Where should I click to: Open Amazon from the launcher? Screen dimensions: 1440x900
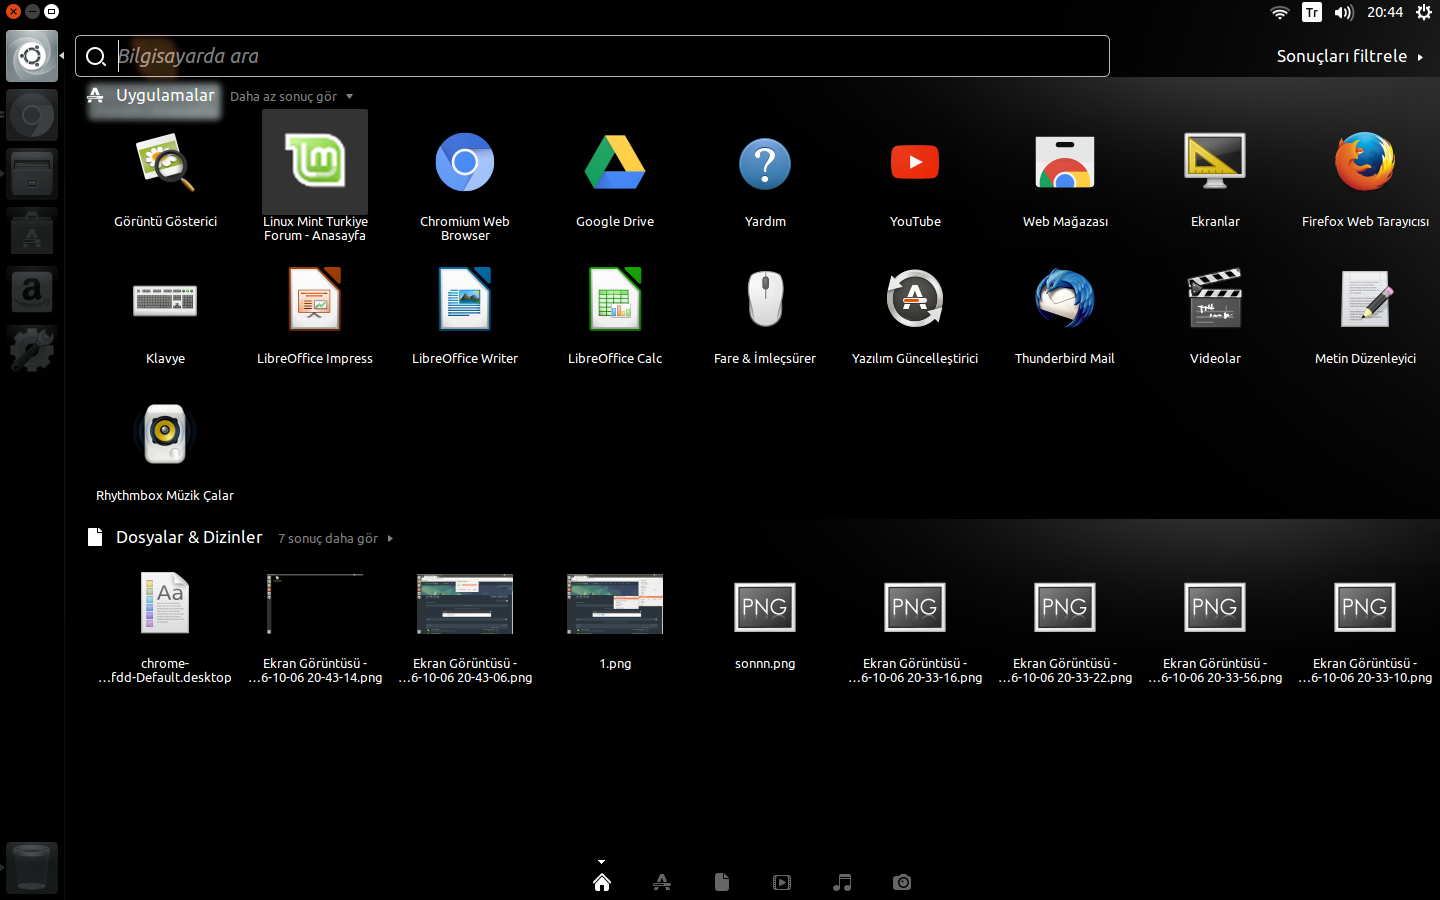[x=32, y=292]
